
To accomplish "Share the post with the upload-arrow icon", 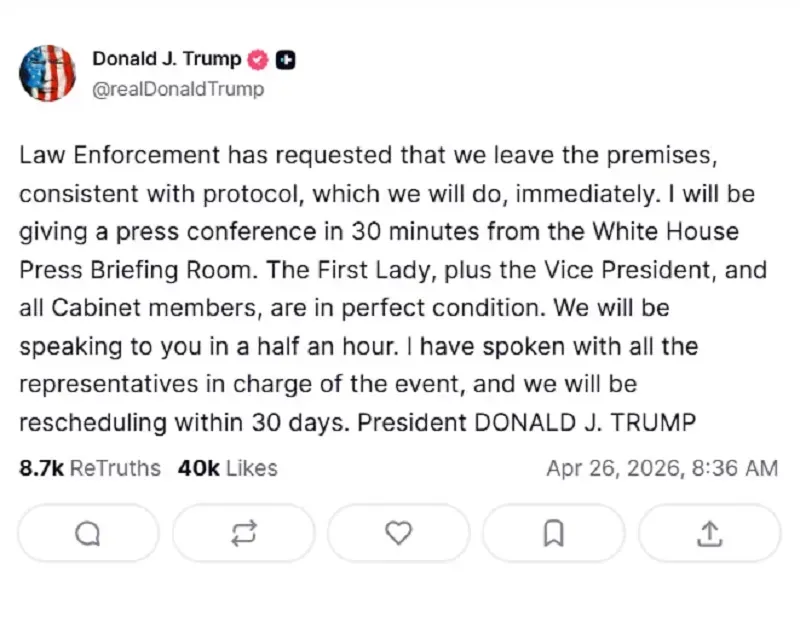I will tap(709, 533).
